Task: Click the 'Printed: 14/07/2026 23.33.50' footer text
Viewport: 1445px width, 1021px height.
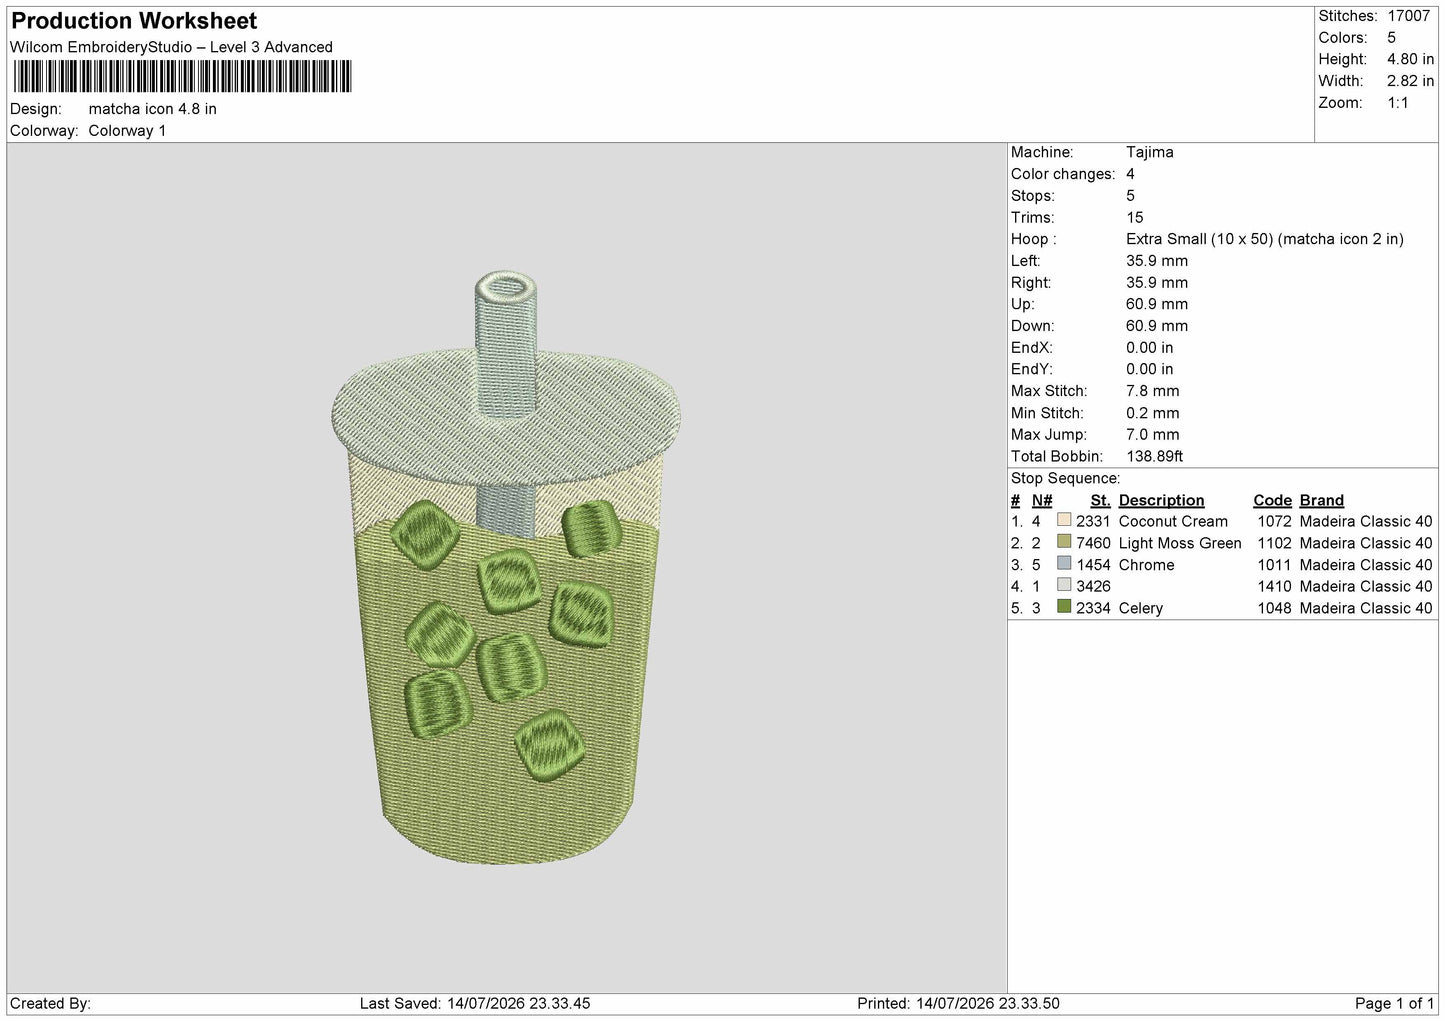Action: coord(958,1003)
